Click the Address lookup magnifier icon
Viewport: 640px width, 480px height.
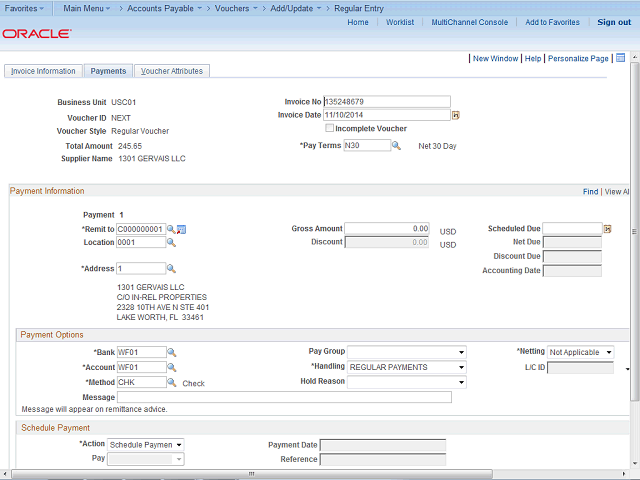point(171,269)
